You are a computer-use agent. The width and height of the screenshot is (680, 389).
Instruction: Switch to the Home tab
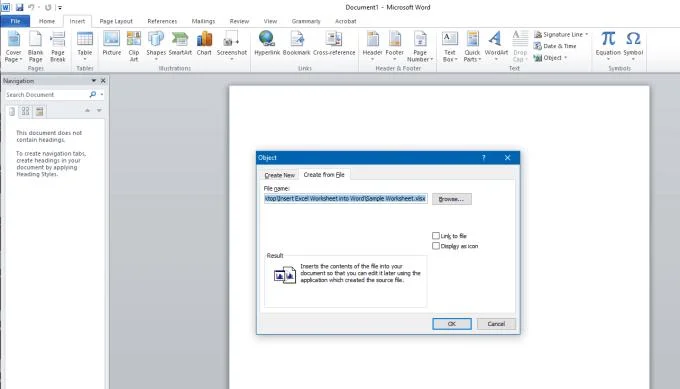coord(47,21)
